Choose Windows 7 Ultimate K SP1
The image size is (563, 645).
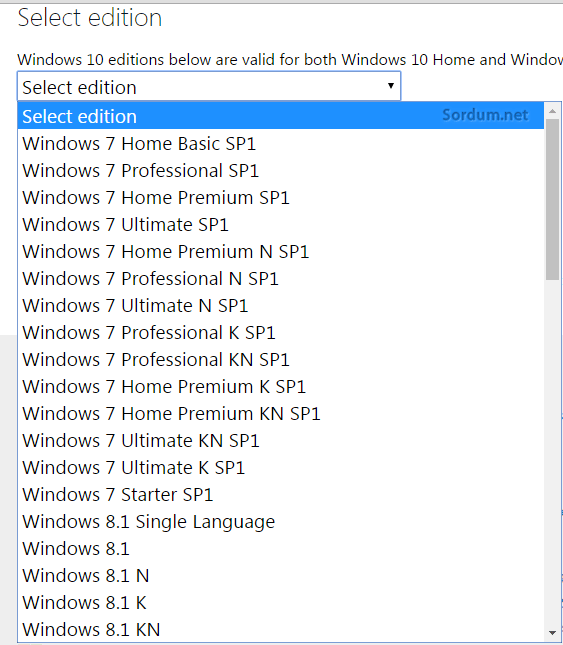[x=281, y=468]
